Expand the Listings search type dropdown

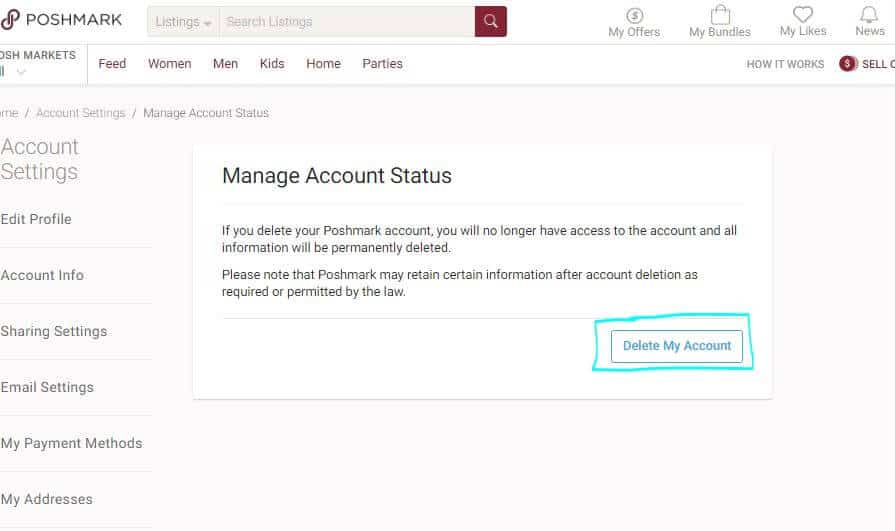183,22
